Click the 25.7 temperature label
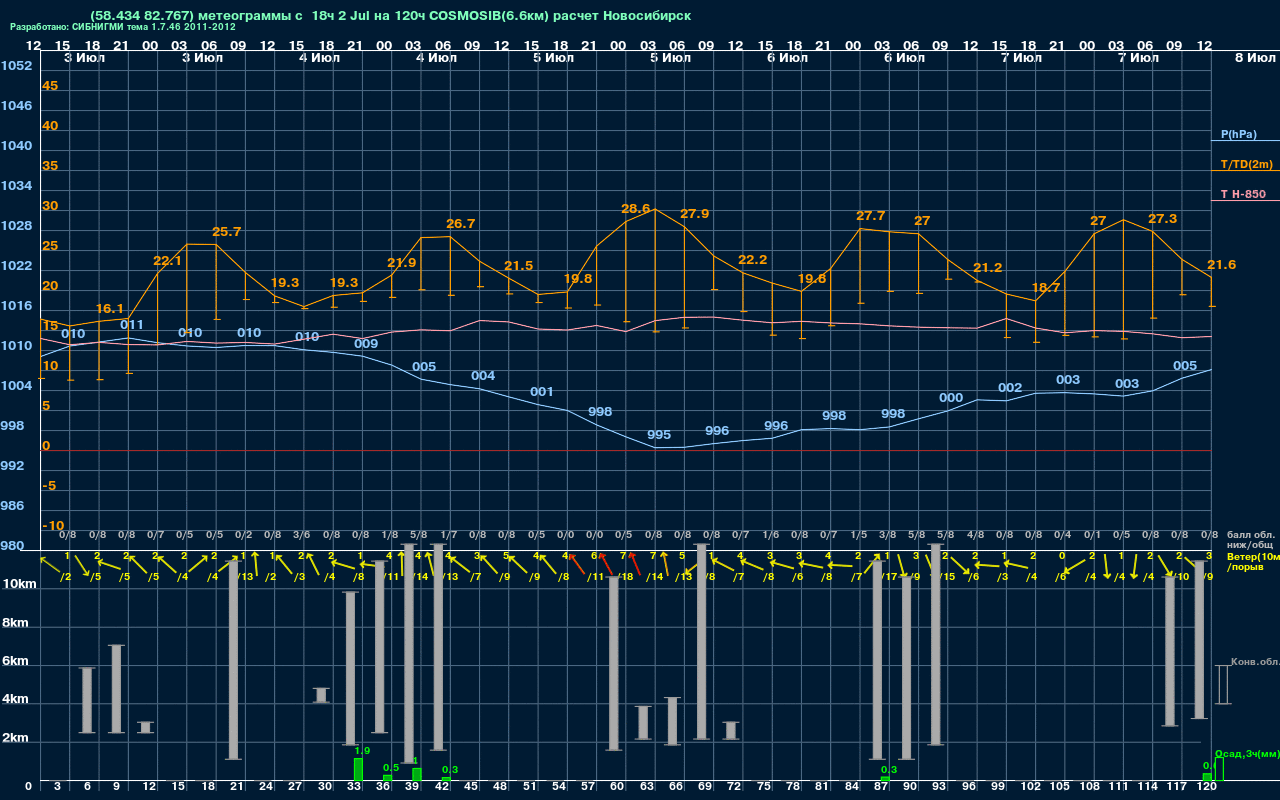 coord(227,232)
